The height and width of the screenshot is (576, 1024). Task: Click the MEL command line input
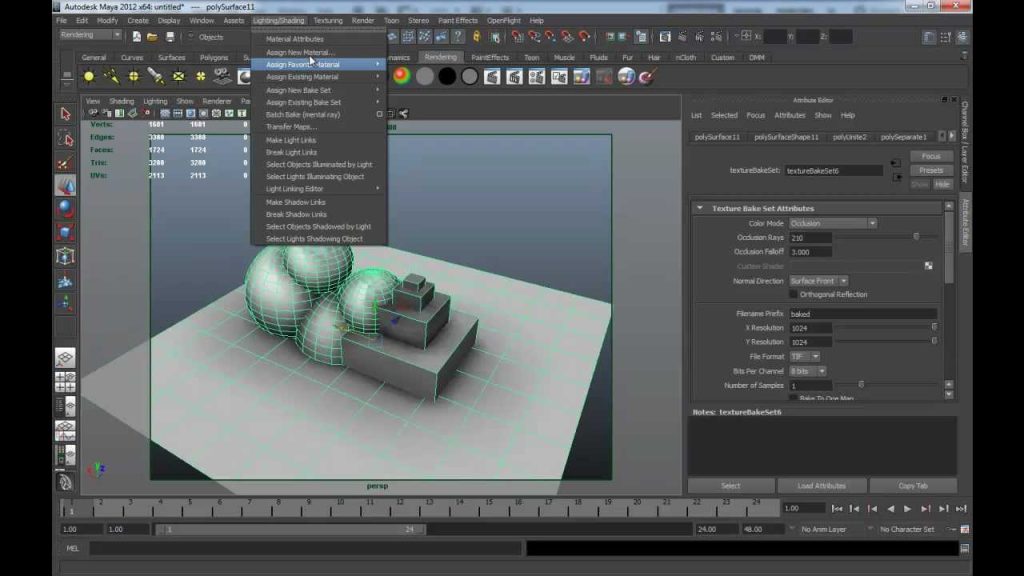coord(306,549)
